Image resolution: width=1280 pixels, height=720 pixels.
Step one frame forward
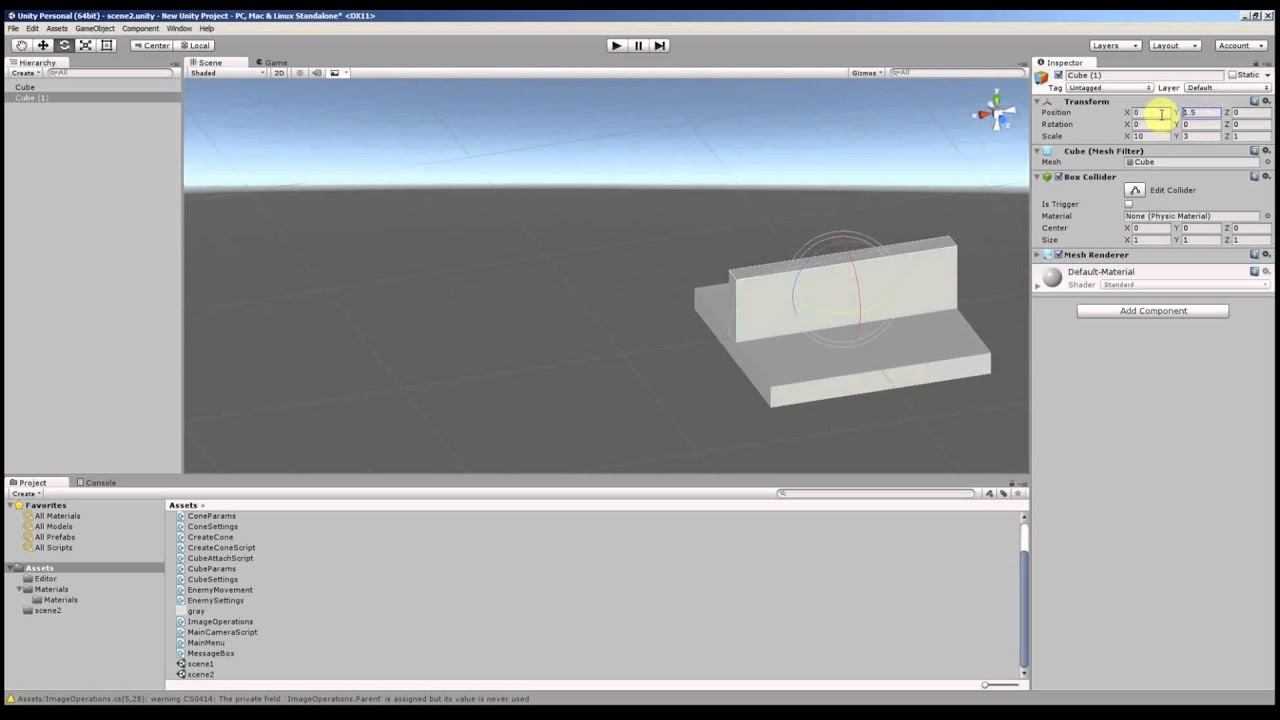pyautogui.click(x=660, y=45)
